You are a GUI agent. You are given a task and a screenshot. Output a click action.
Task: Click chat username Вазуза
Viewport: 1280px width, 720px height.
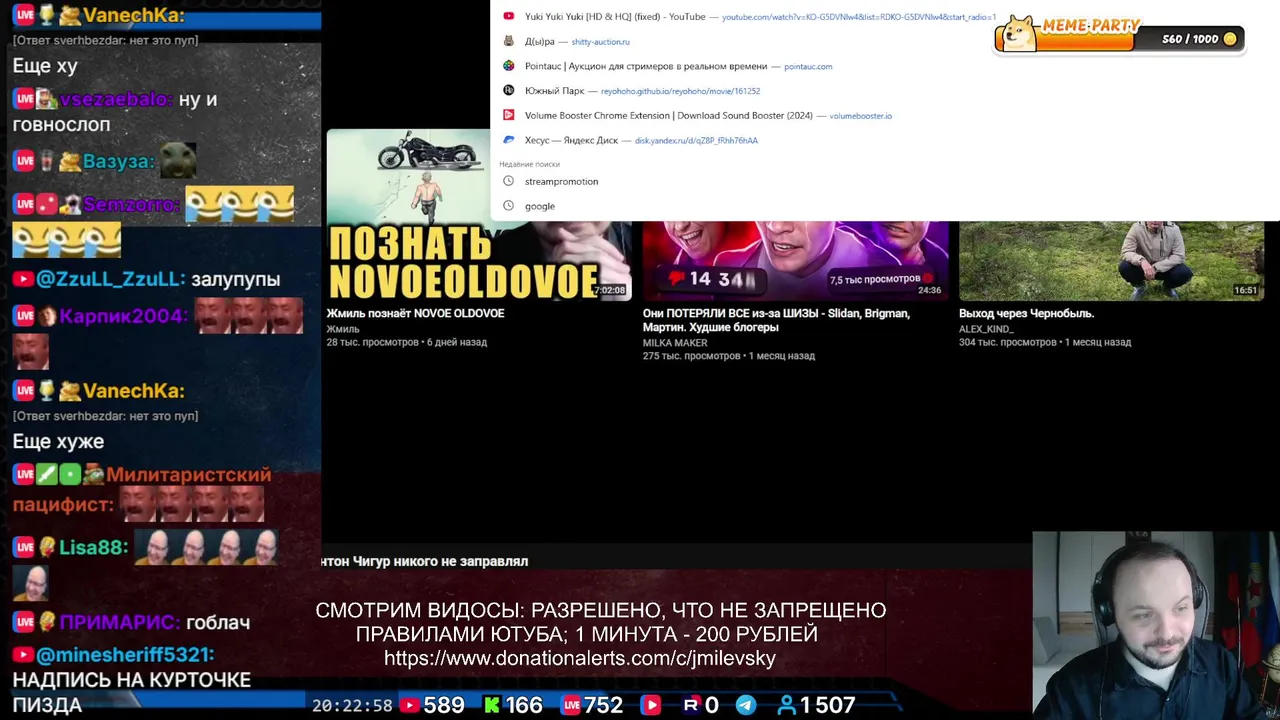(117, 162)
